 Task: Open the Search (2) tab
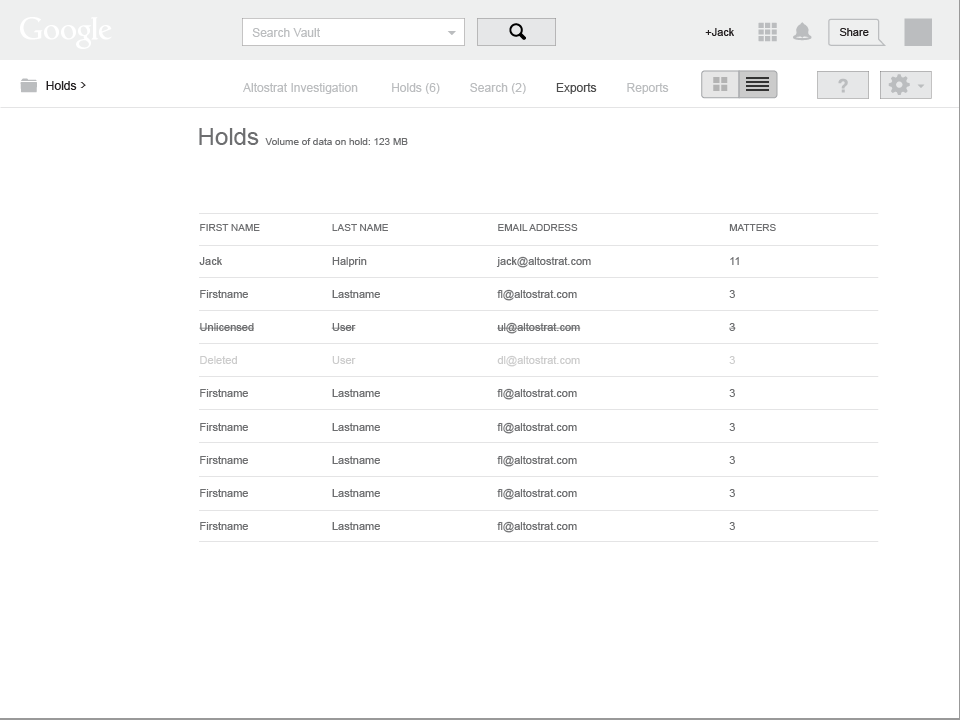click(x=498, y=88)
